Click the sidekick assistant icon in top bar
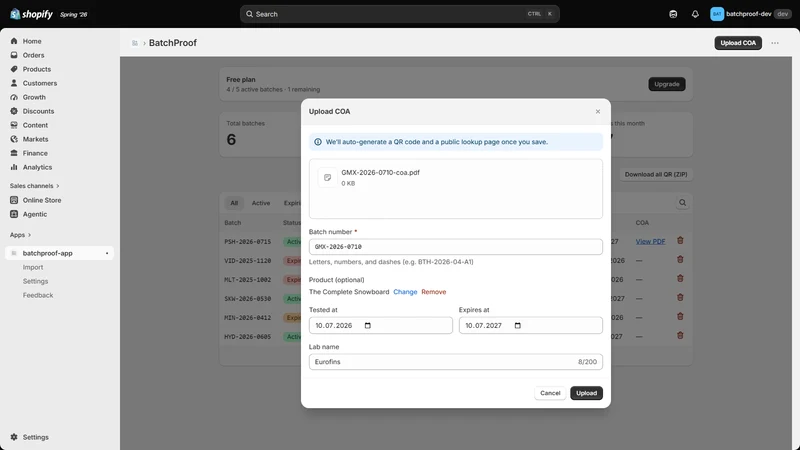The image size is (800, 450). point(673,14)
